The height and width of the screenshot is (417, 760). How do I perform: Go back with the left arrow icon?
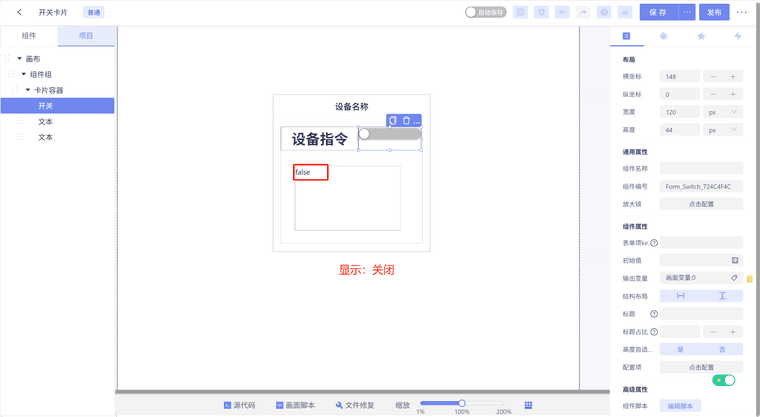pyautogui.click(x=19, y=12)
